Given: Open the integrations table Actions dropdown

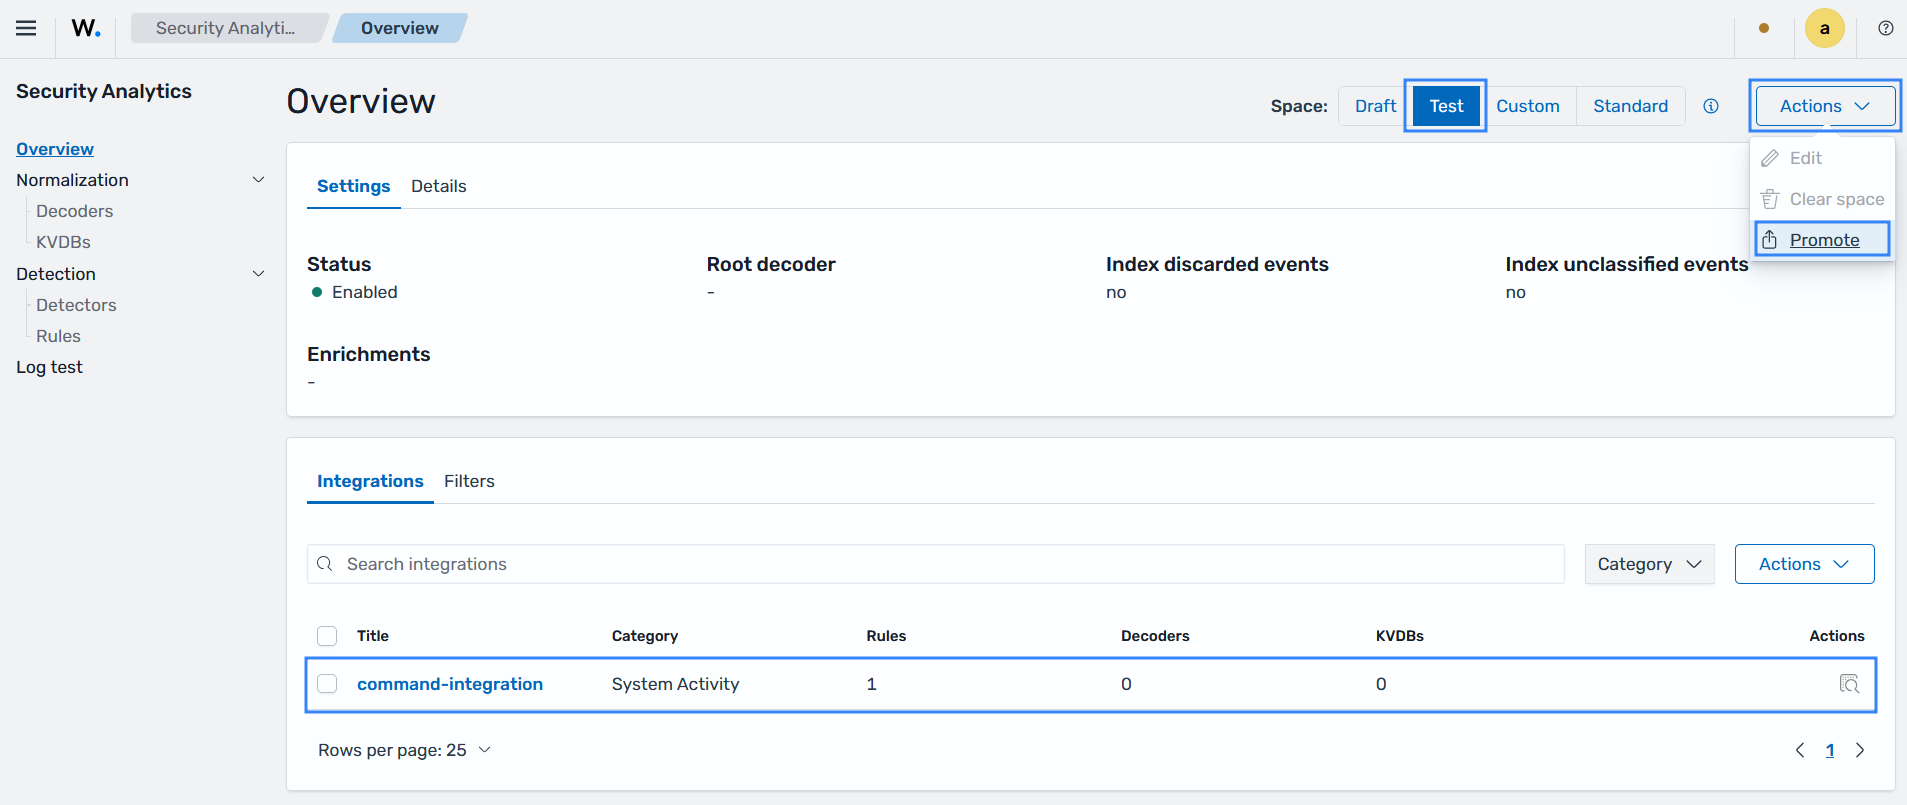Looking at the screenshot, I should pos(1804,564).
